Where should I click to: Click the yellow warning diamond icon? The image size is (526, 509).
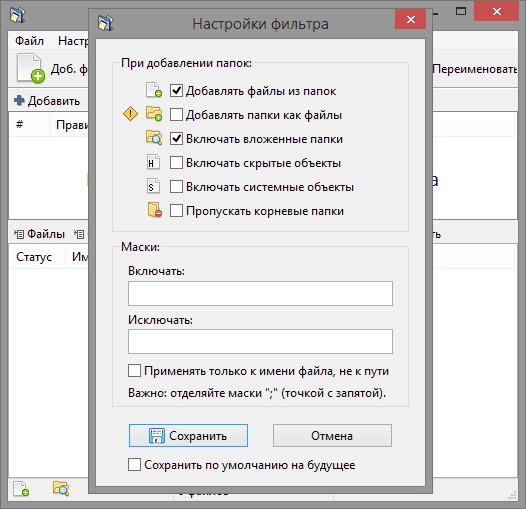point(130,114)
